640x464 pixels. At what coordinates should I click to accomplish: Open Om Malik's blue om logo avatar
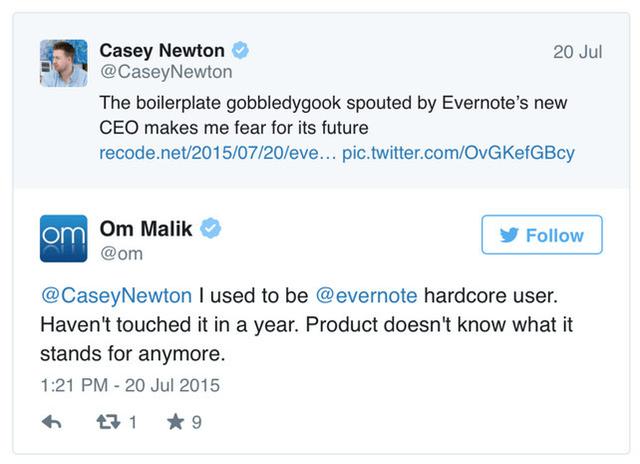63,239
